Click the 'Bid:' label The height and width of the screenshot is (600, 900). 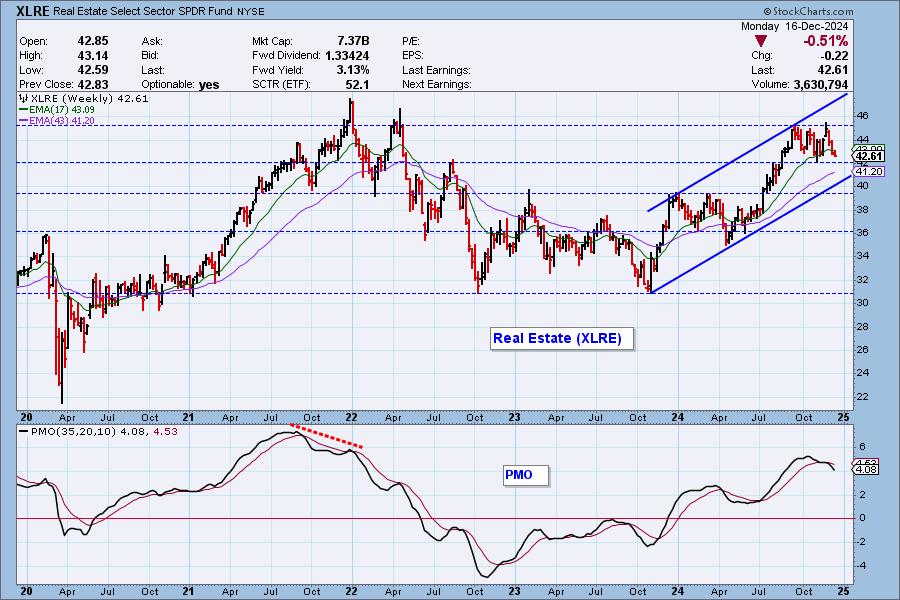pos(151,56)
